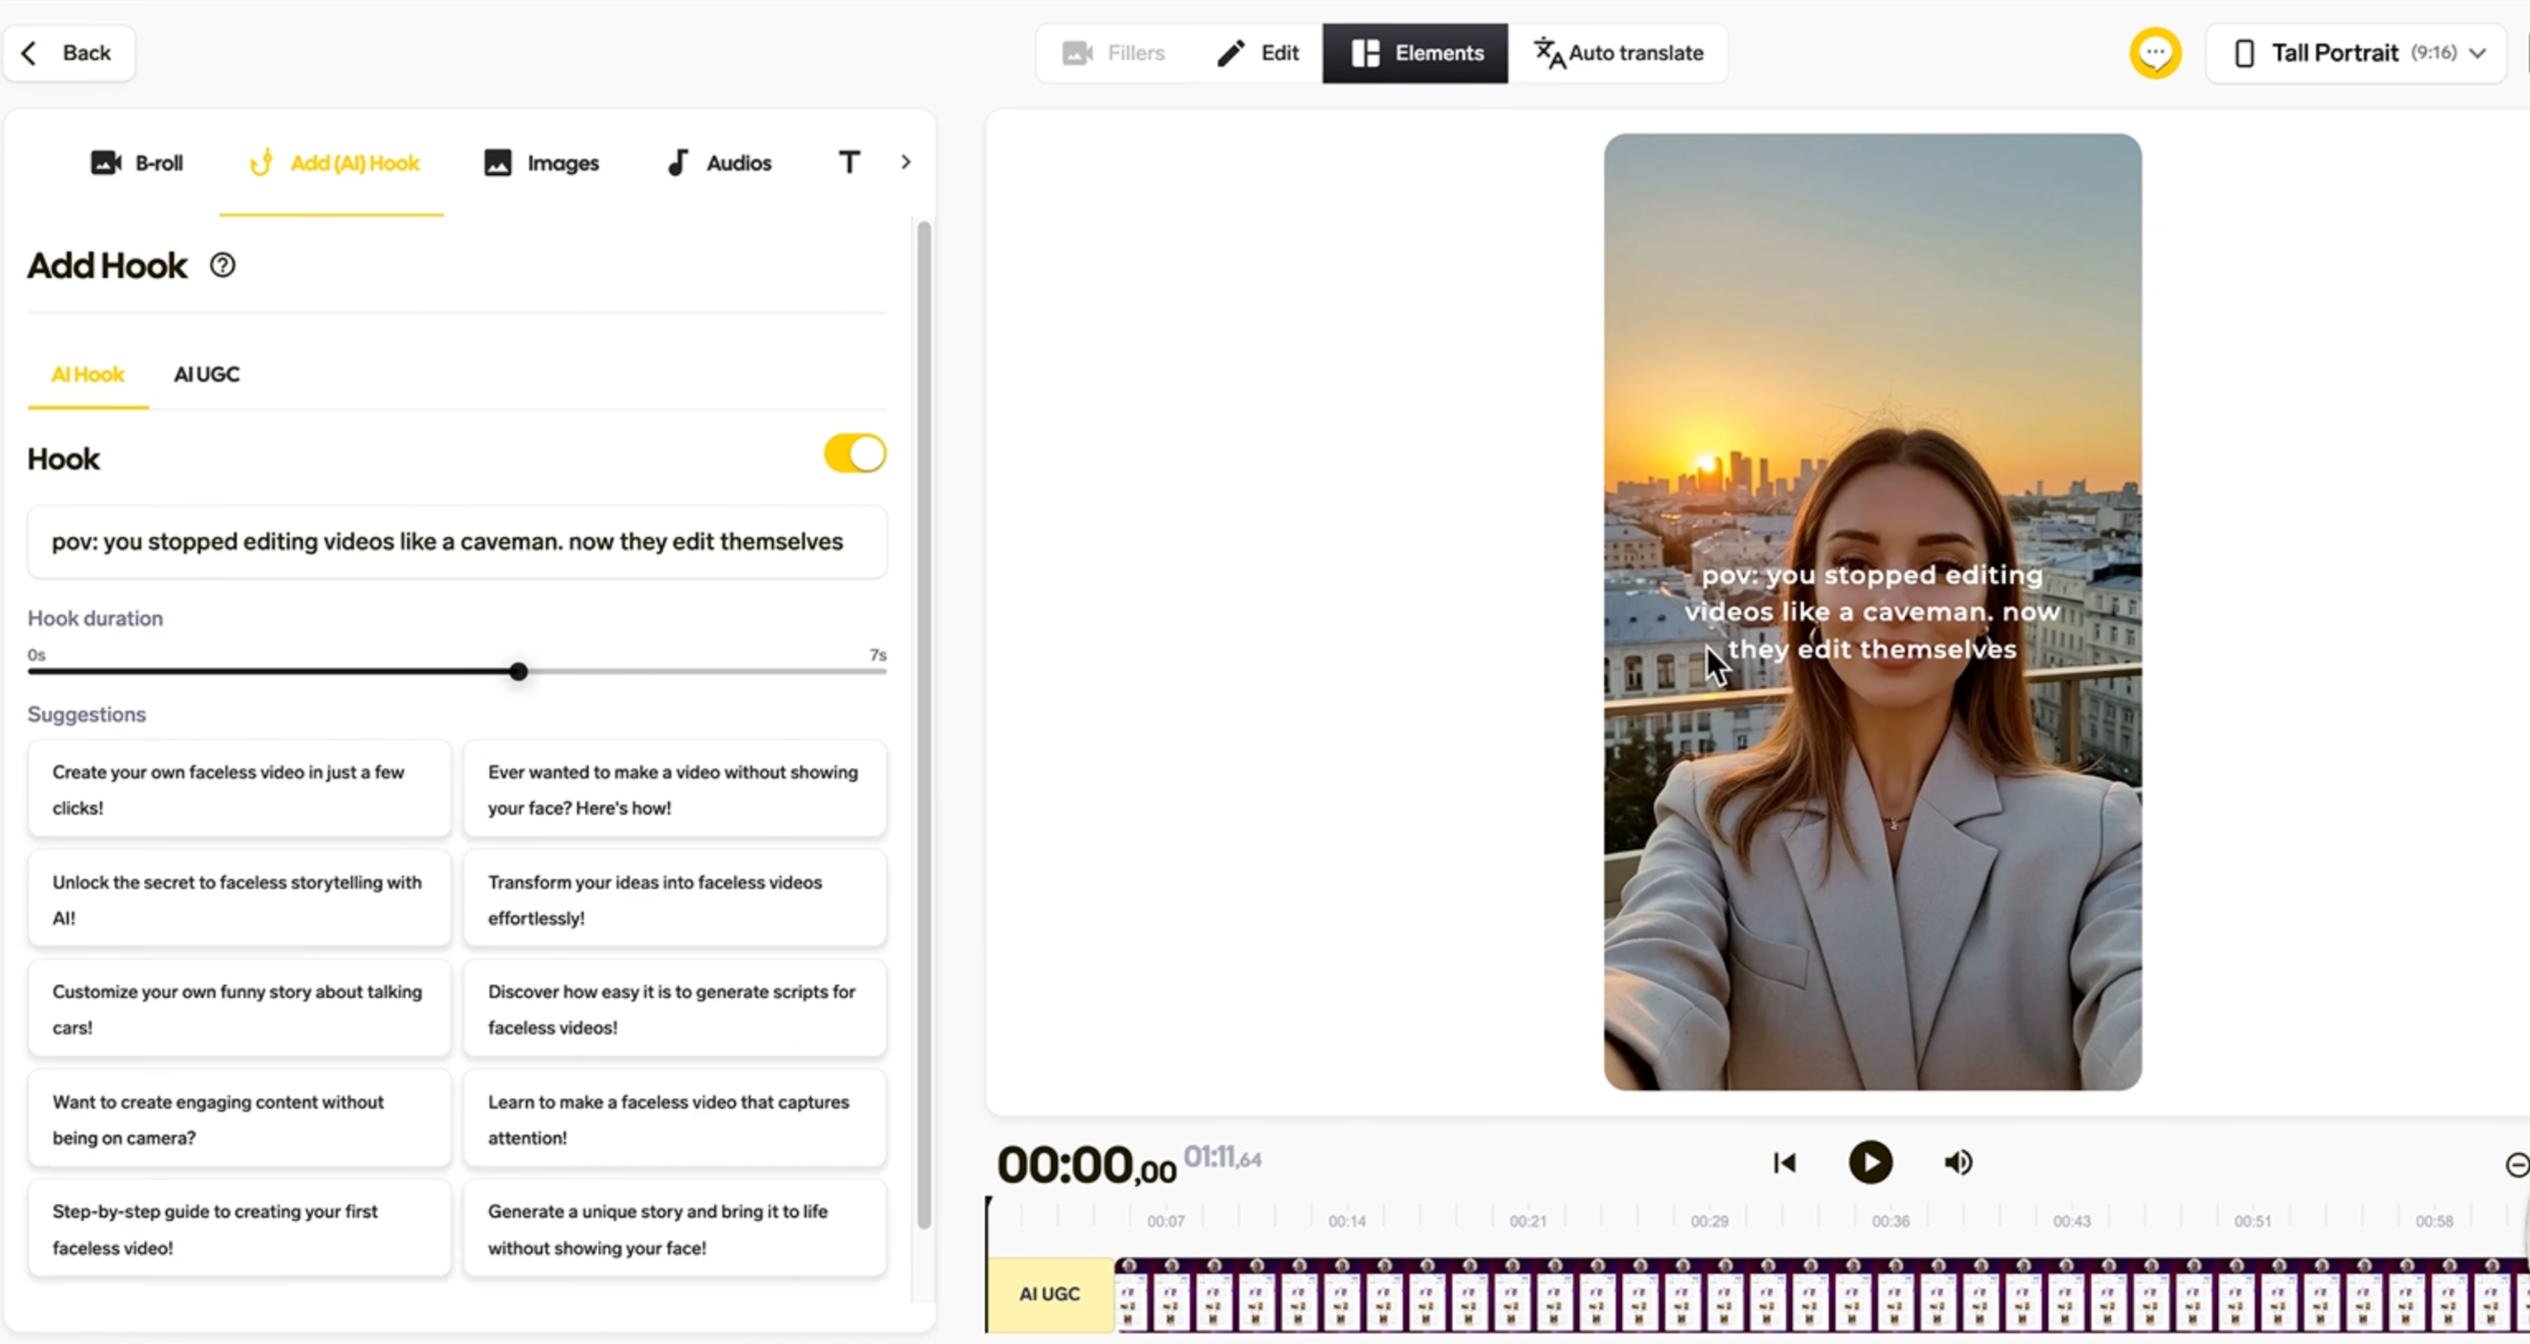Open the Images panel

541,162
